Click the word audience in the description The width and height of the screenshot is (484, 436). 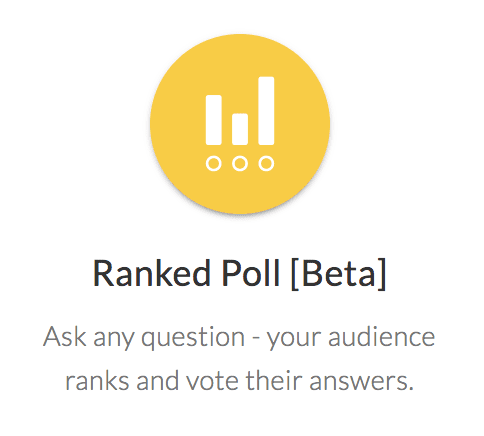tap(382, 336)
